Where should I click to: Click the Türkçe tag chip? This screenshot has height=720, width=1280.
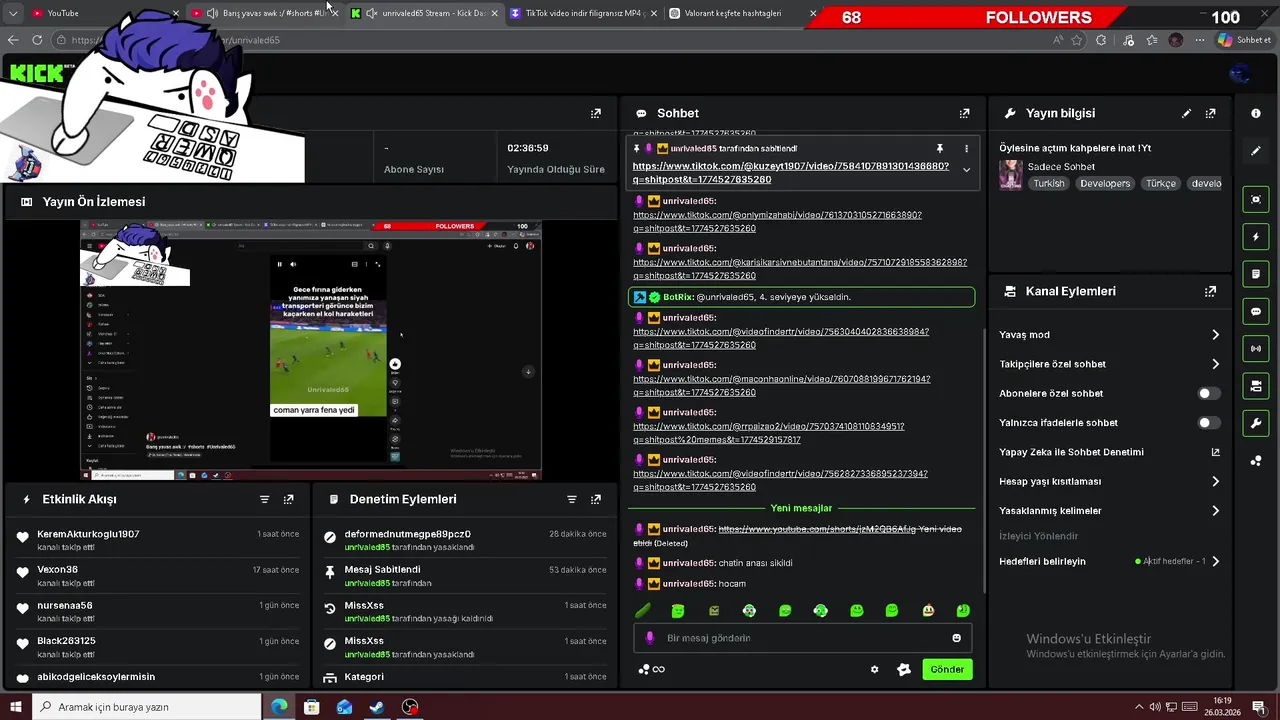pyautogui.click(x=1161, y=184)
